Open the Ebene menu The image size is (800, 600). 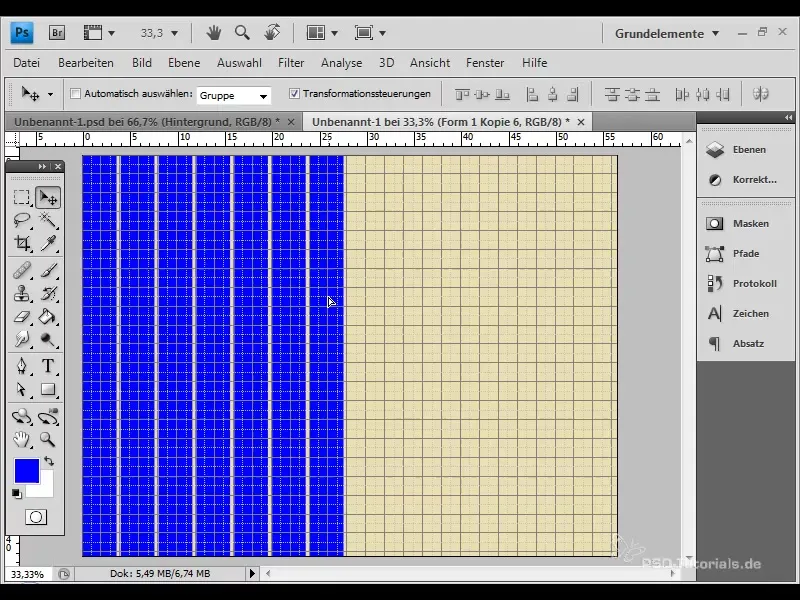184,63
